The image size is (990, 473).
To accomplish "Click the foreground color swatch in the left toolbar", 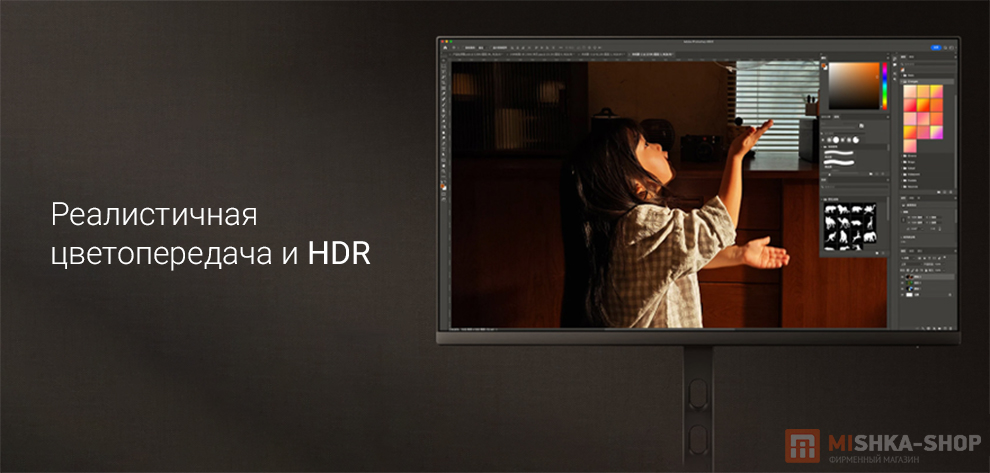I will click(x=444, y=186).
